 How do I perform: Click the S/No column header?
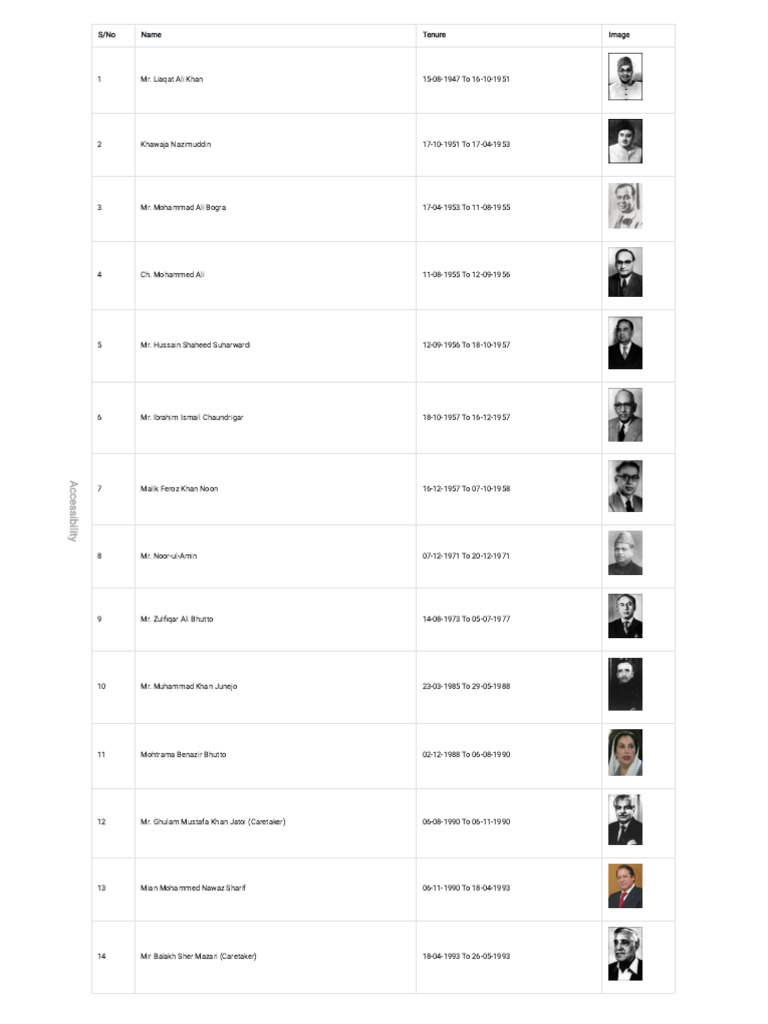pos(106,35)
